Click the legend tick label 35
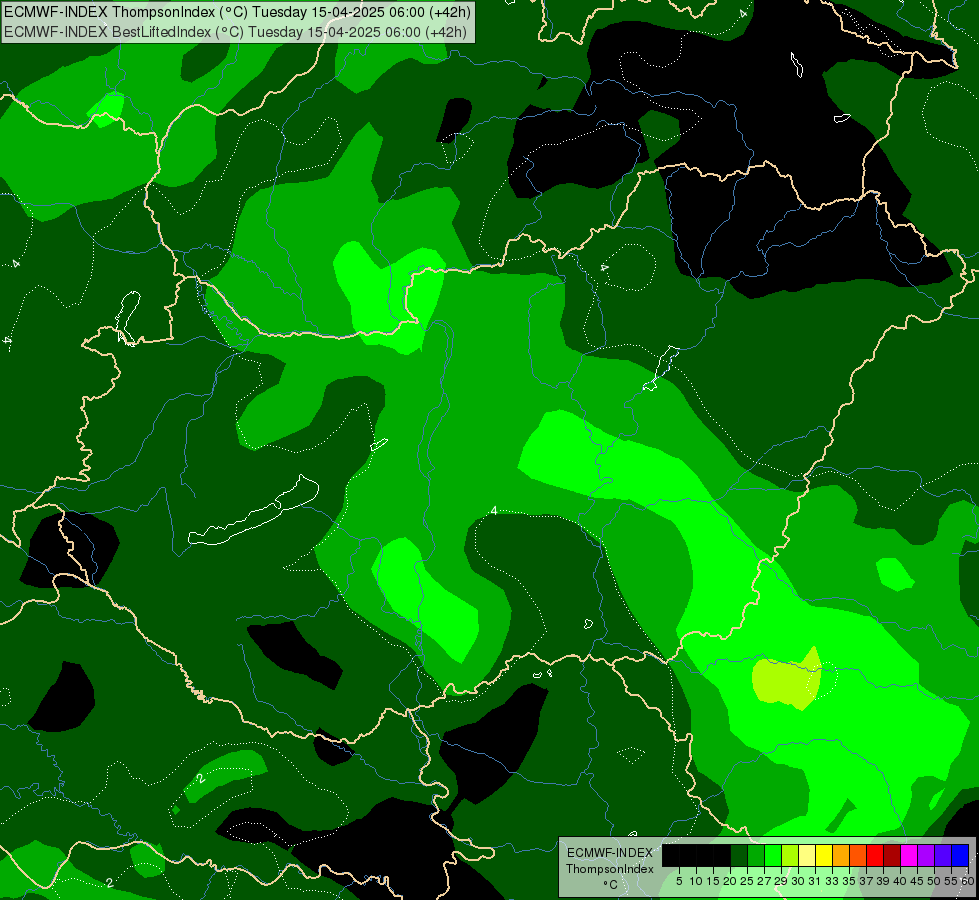Image resolution: width=979 pixels, height=900 pixels. coord(849,881)
